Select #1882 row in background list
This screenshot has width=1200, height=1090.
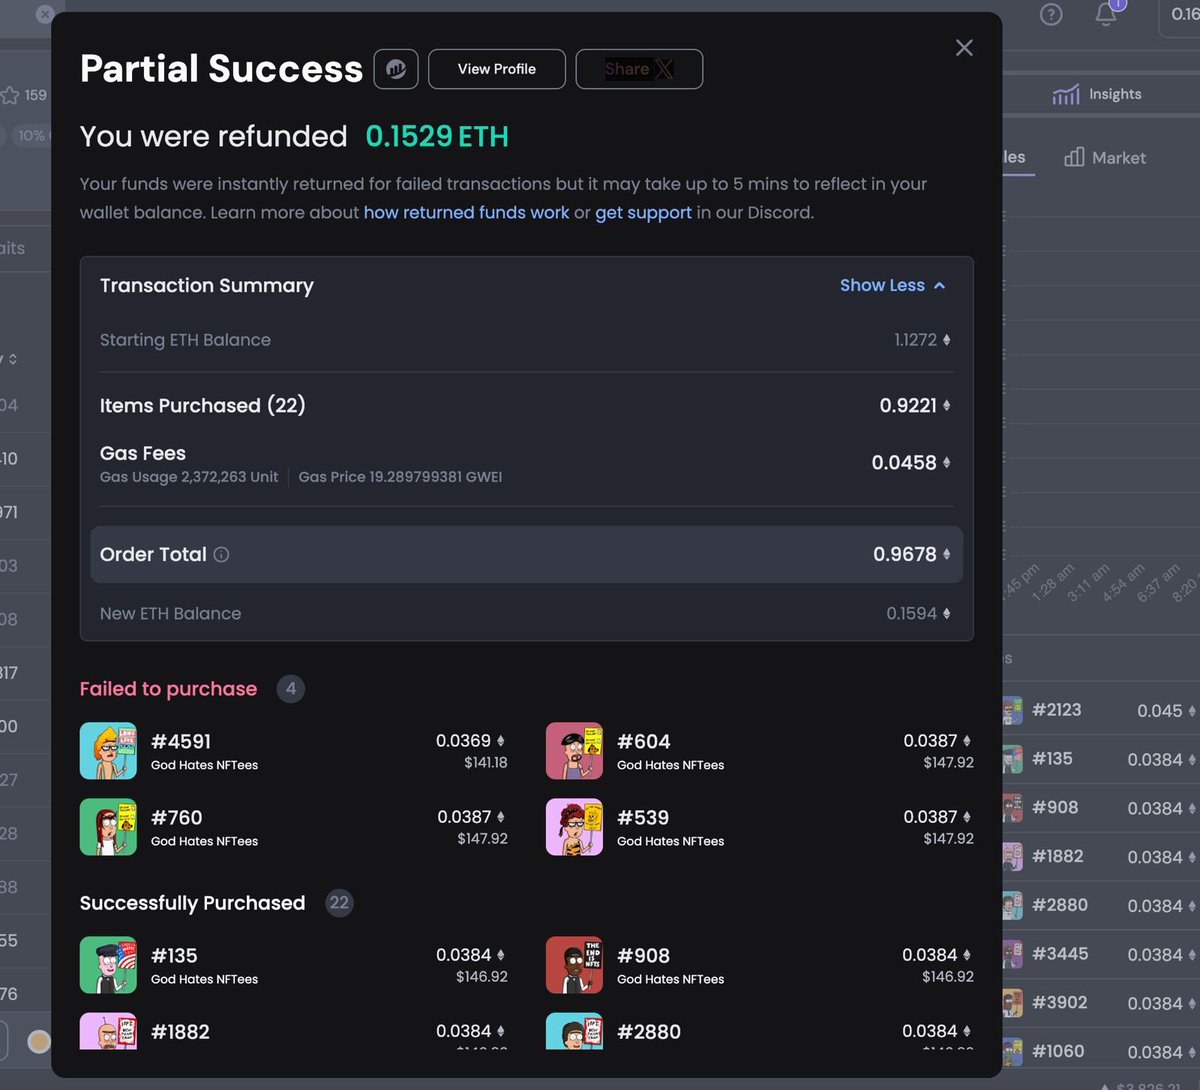1100,857
